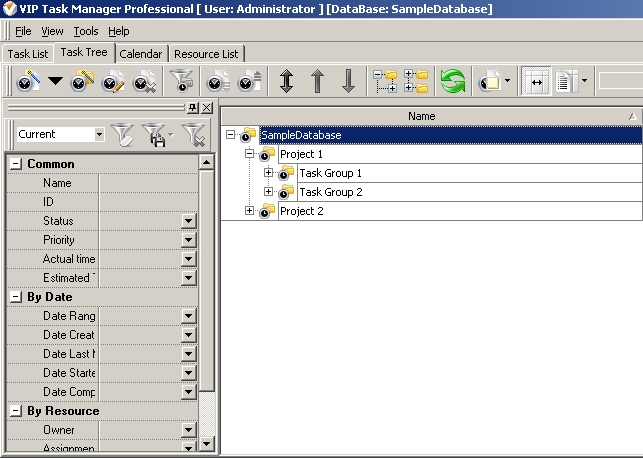This screenshot has height=458, width=643.
Task: Expand the Project 2 tree node
Action: coord(249,211)
